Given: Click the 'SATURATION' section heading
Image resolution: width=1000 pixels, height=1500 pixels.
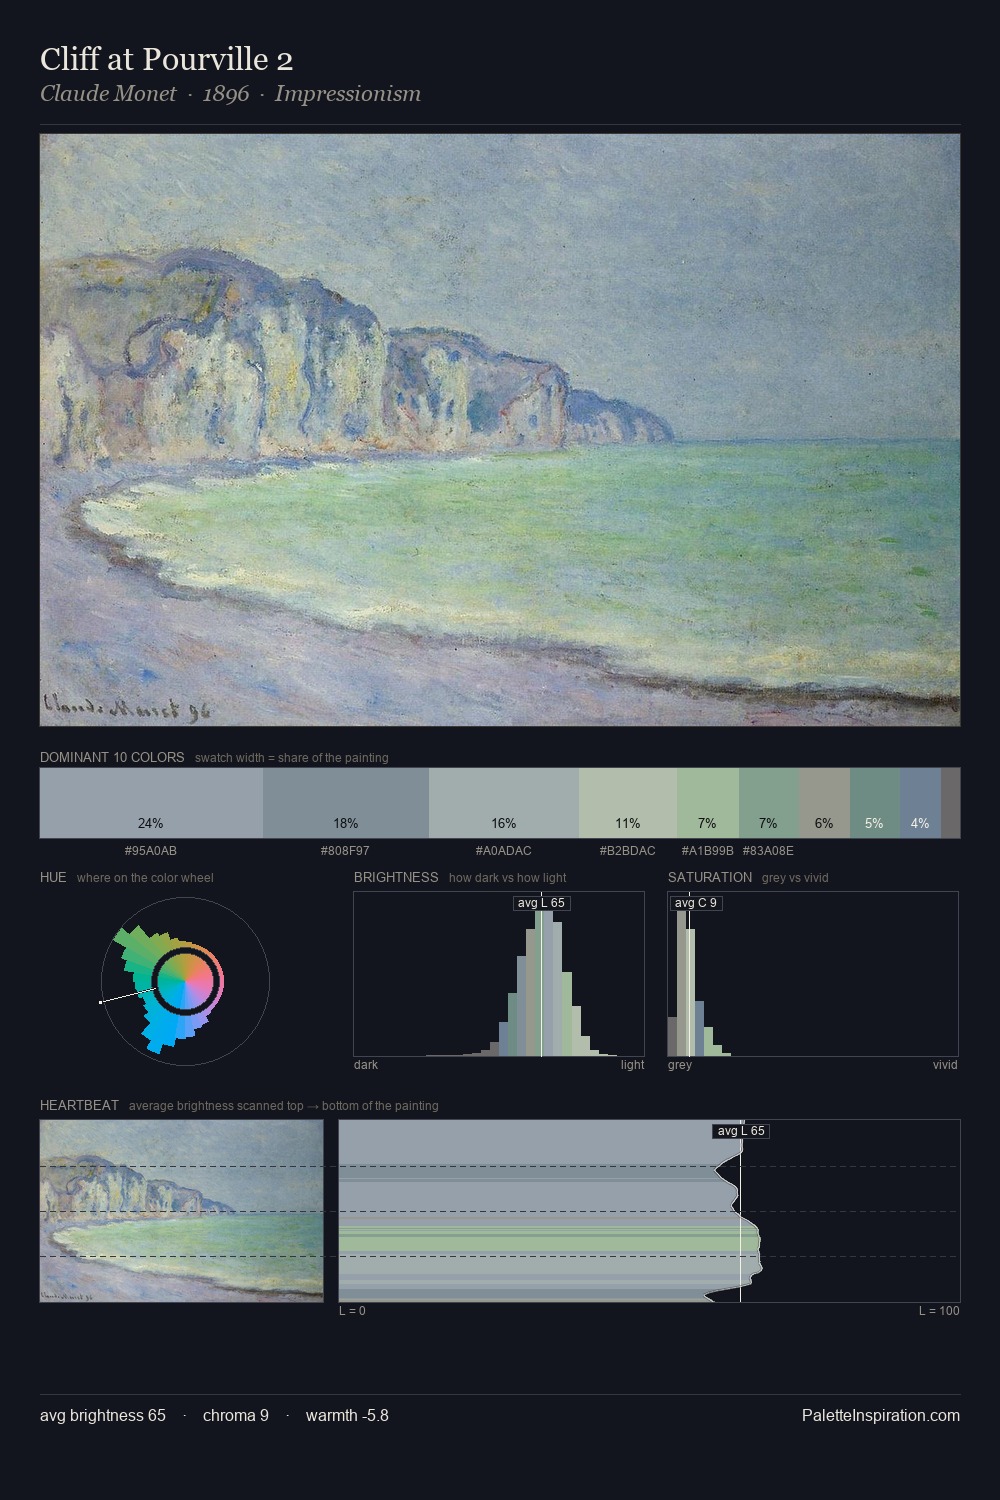Looking at the screenshot, I should coord(710,877).
